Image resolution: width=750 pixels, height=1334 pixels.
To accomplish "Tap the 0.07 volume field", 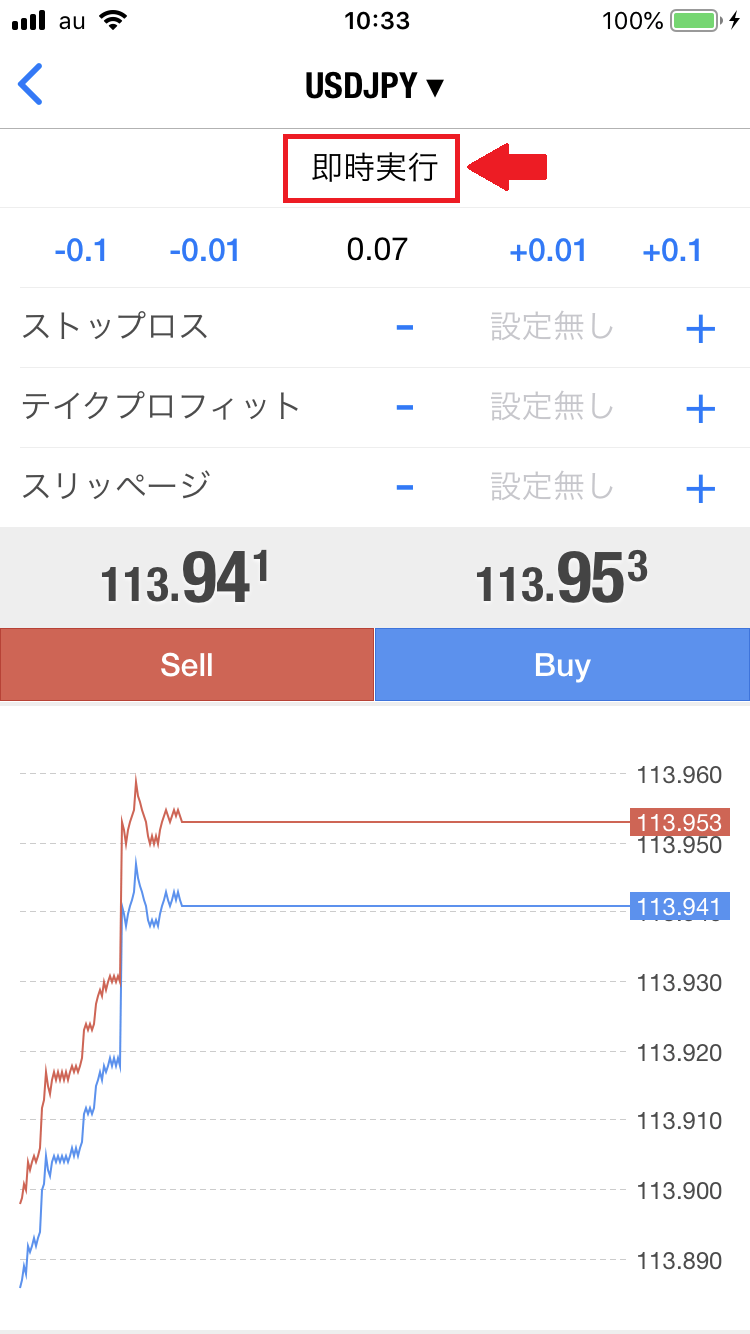I will pyautogui.click(x=377, y=248).
